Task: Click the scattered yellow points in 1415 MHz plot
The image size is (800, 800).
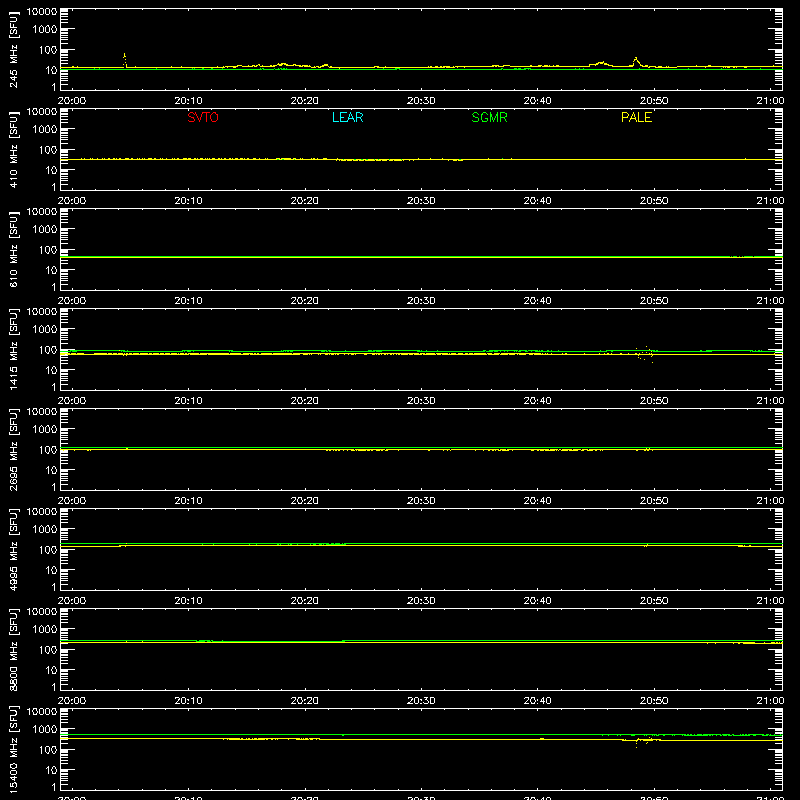Action: point(644,354)
